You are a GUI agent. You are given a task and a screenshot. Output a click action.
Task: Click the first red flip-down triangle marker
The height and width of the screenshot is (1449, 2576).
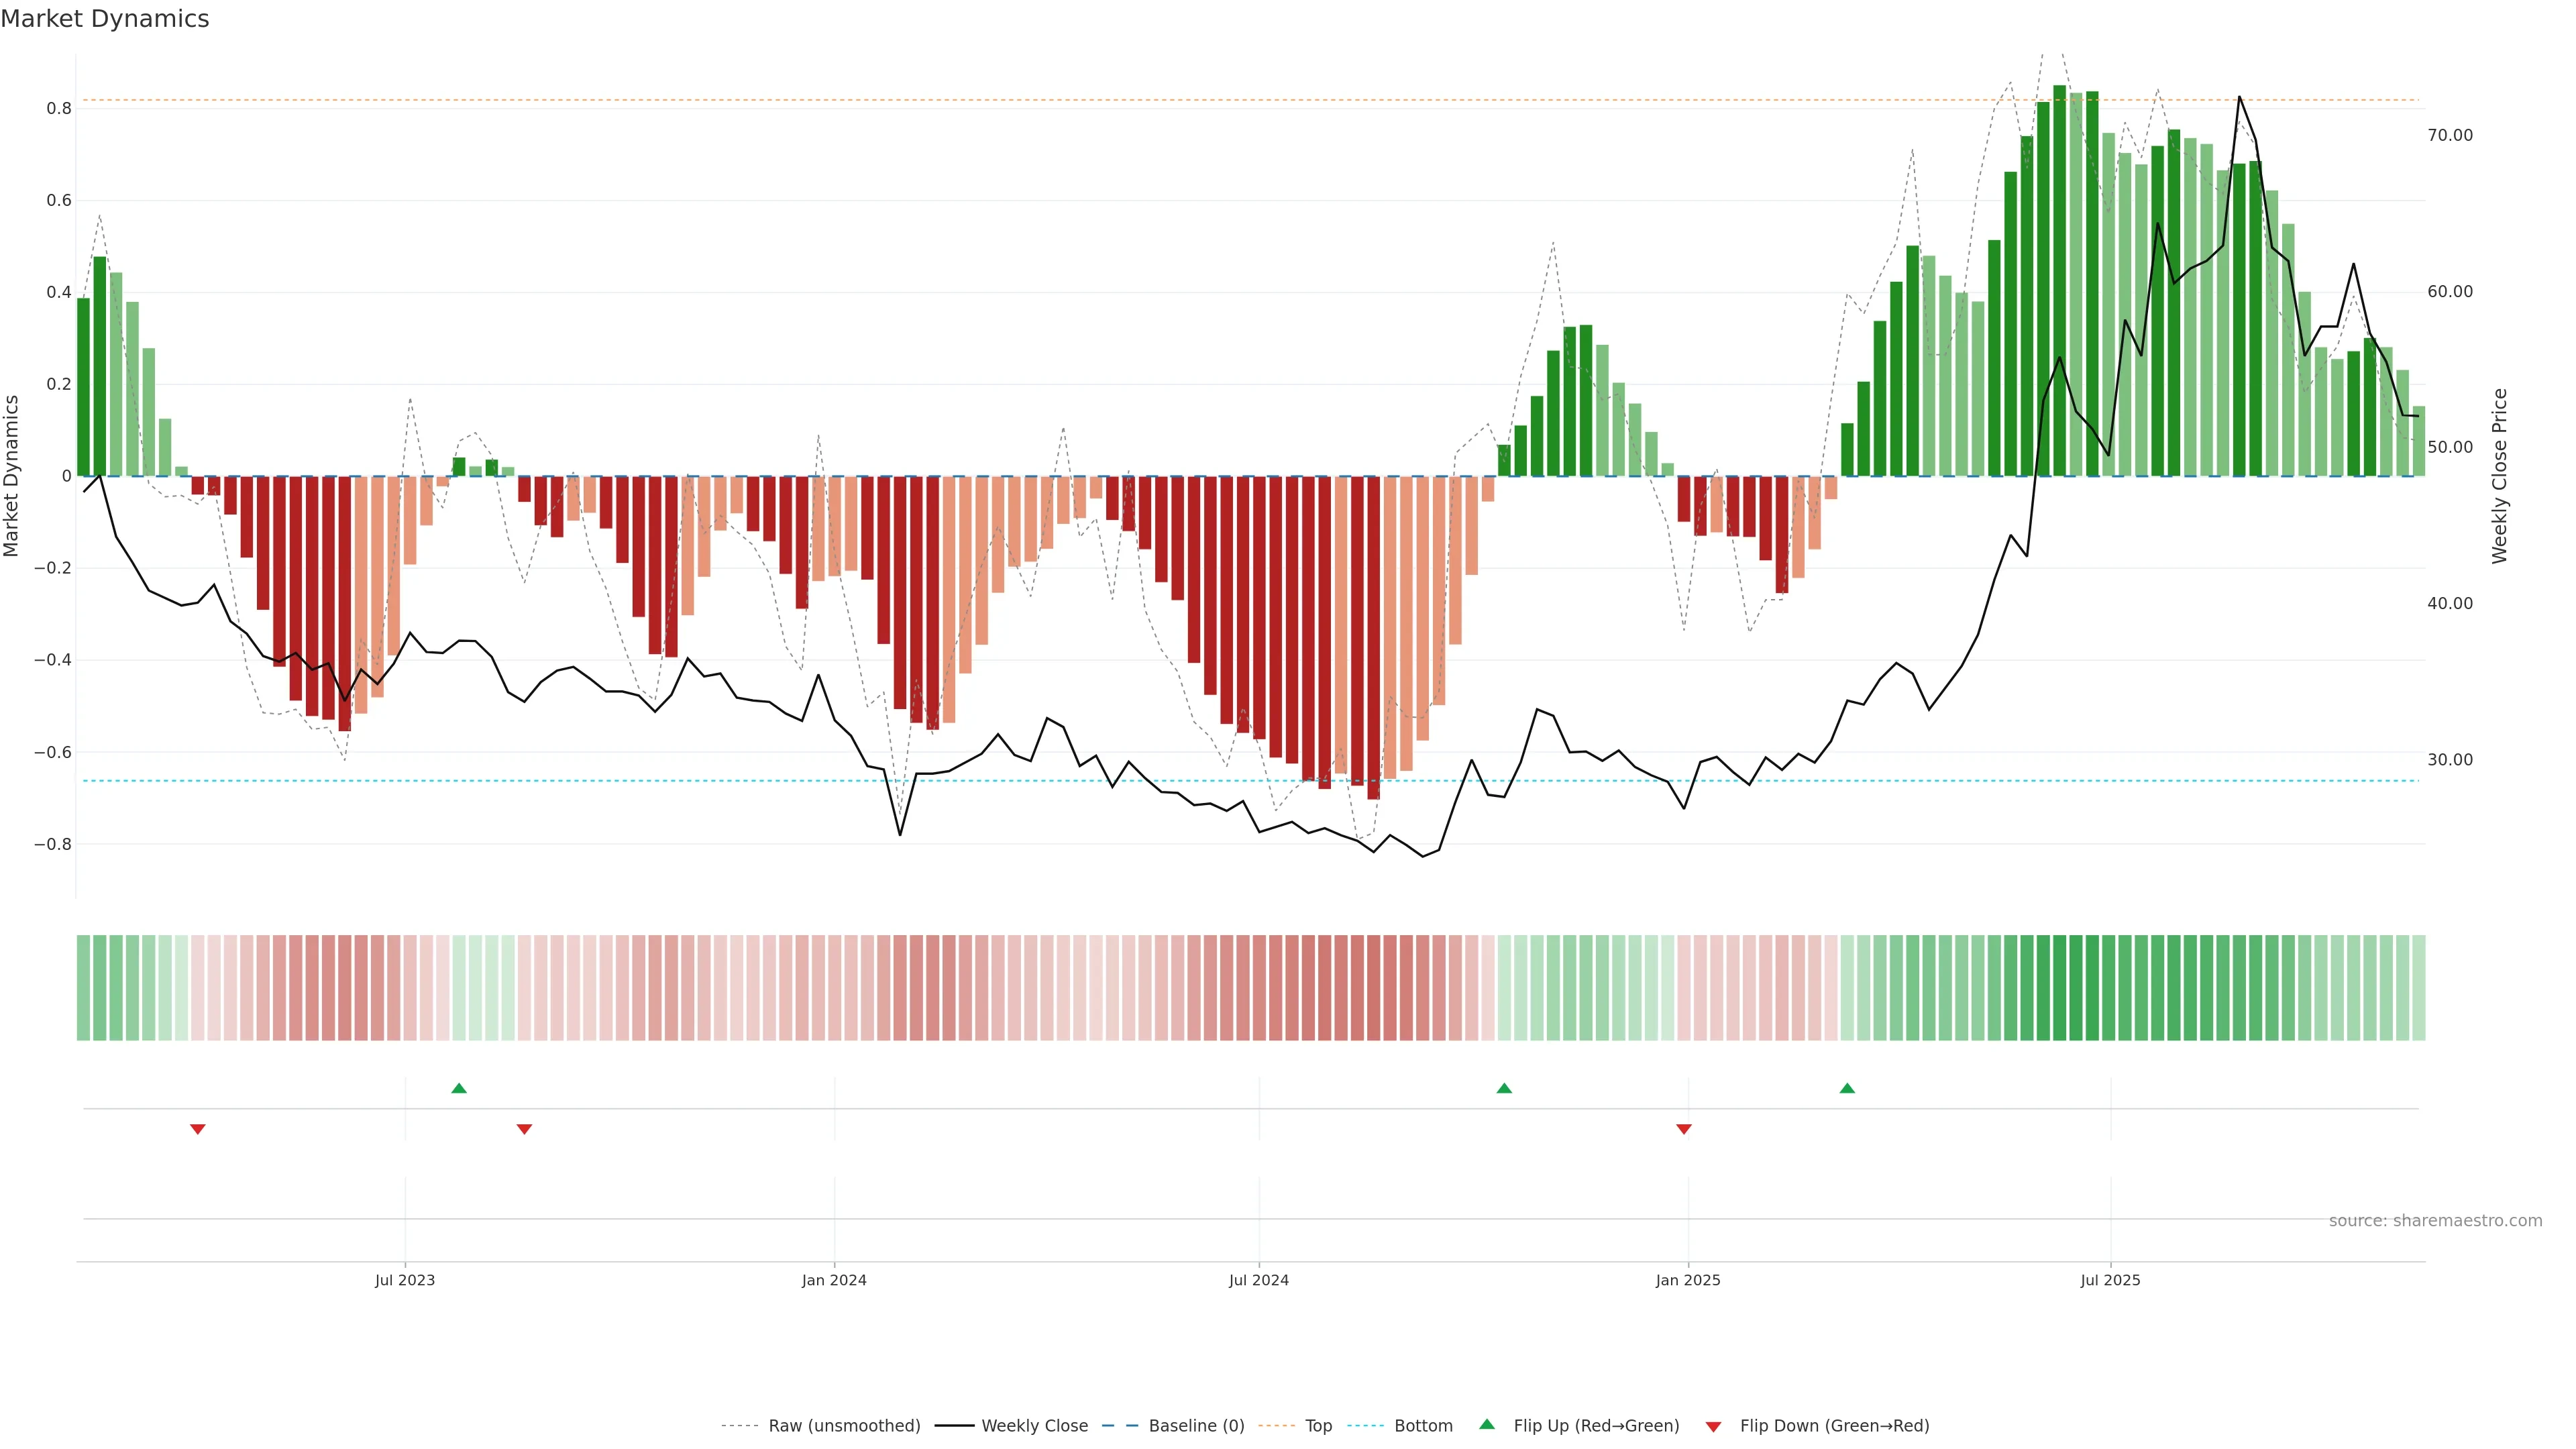(x=198, y=1129)
